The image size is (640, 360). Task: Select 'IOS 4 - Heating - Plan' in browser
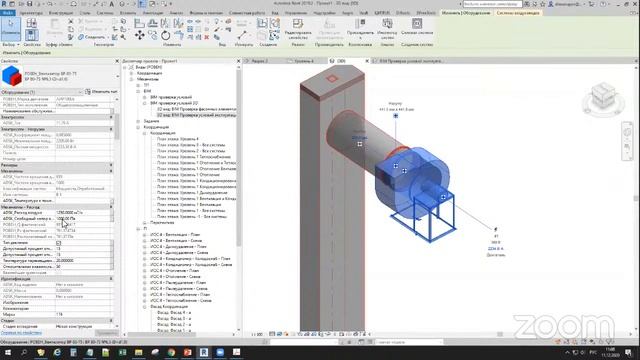tap(174, 271)
